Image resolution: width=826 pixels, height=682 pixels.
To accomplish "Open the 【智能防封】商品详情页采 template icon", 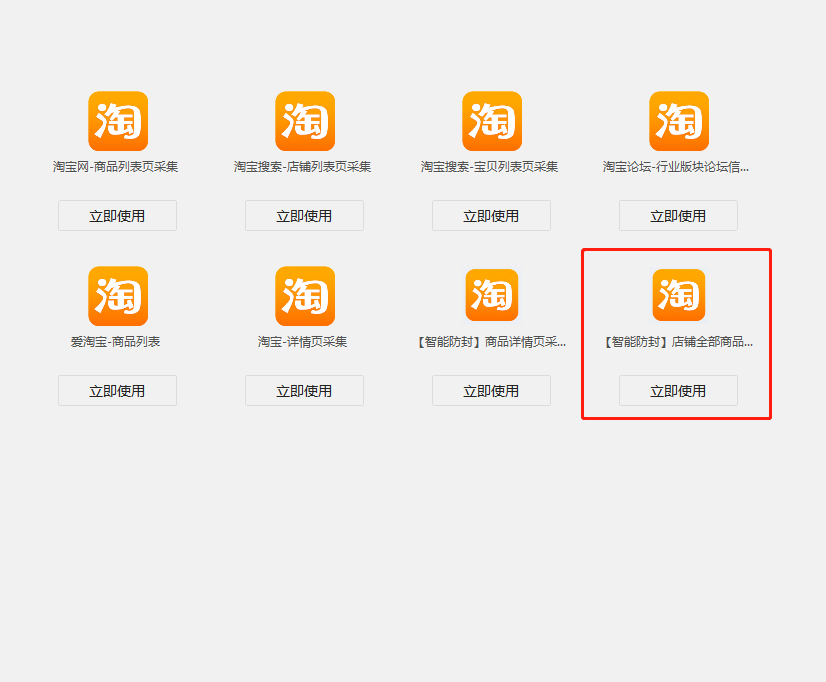I will [492, 295].
